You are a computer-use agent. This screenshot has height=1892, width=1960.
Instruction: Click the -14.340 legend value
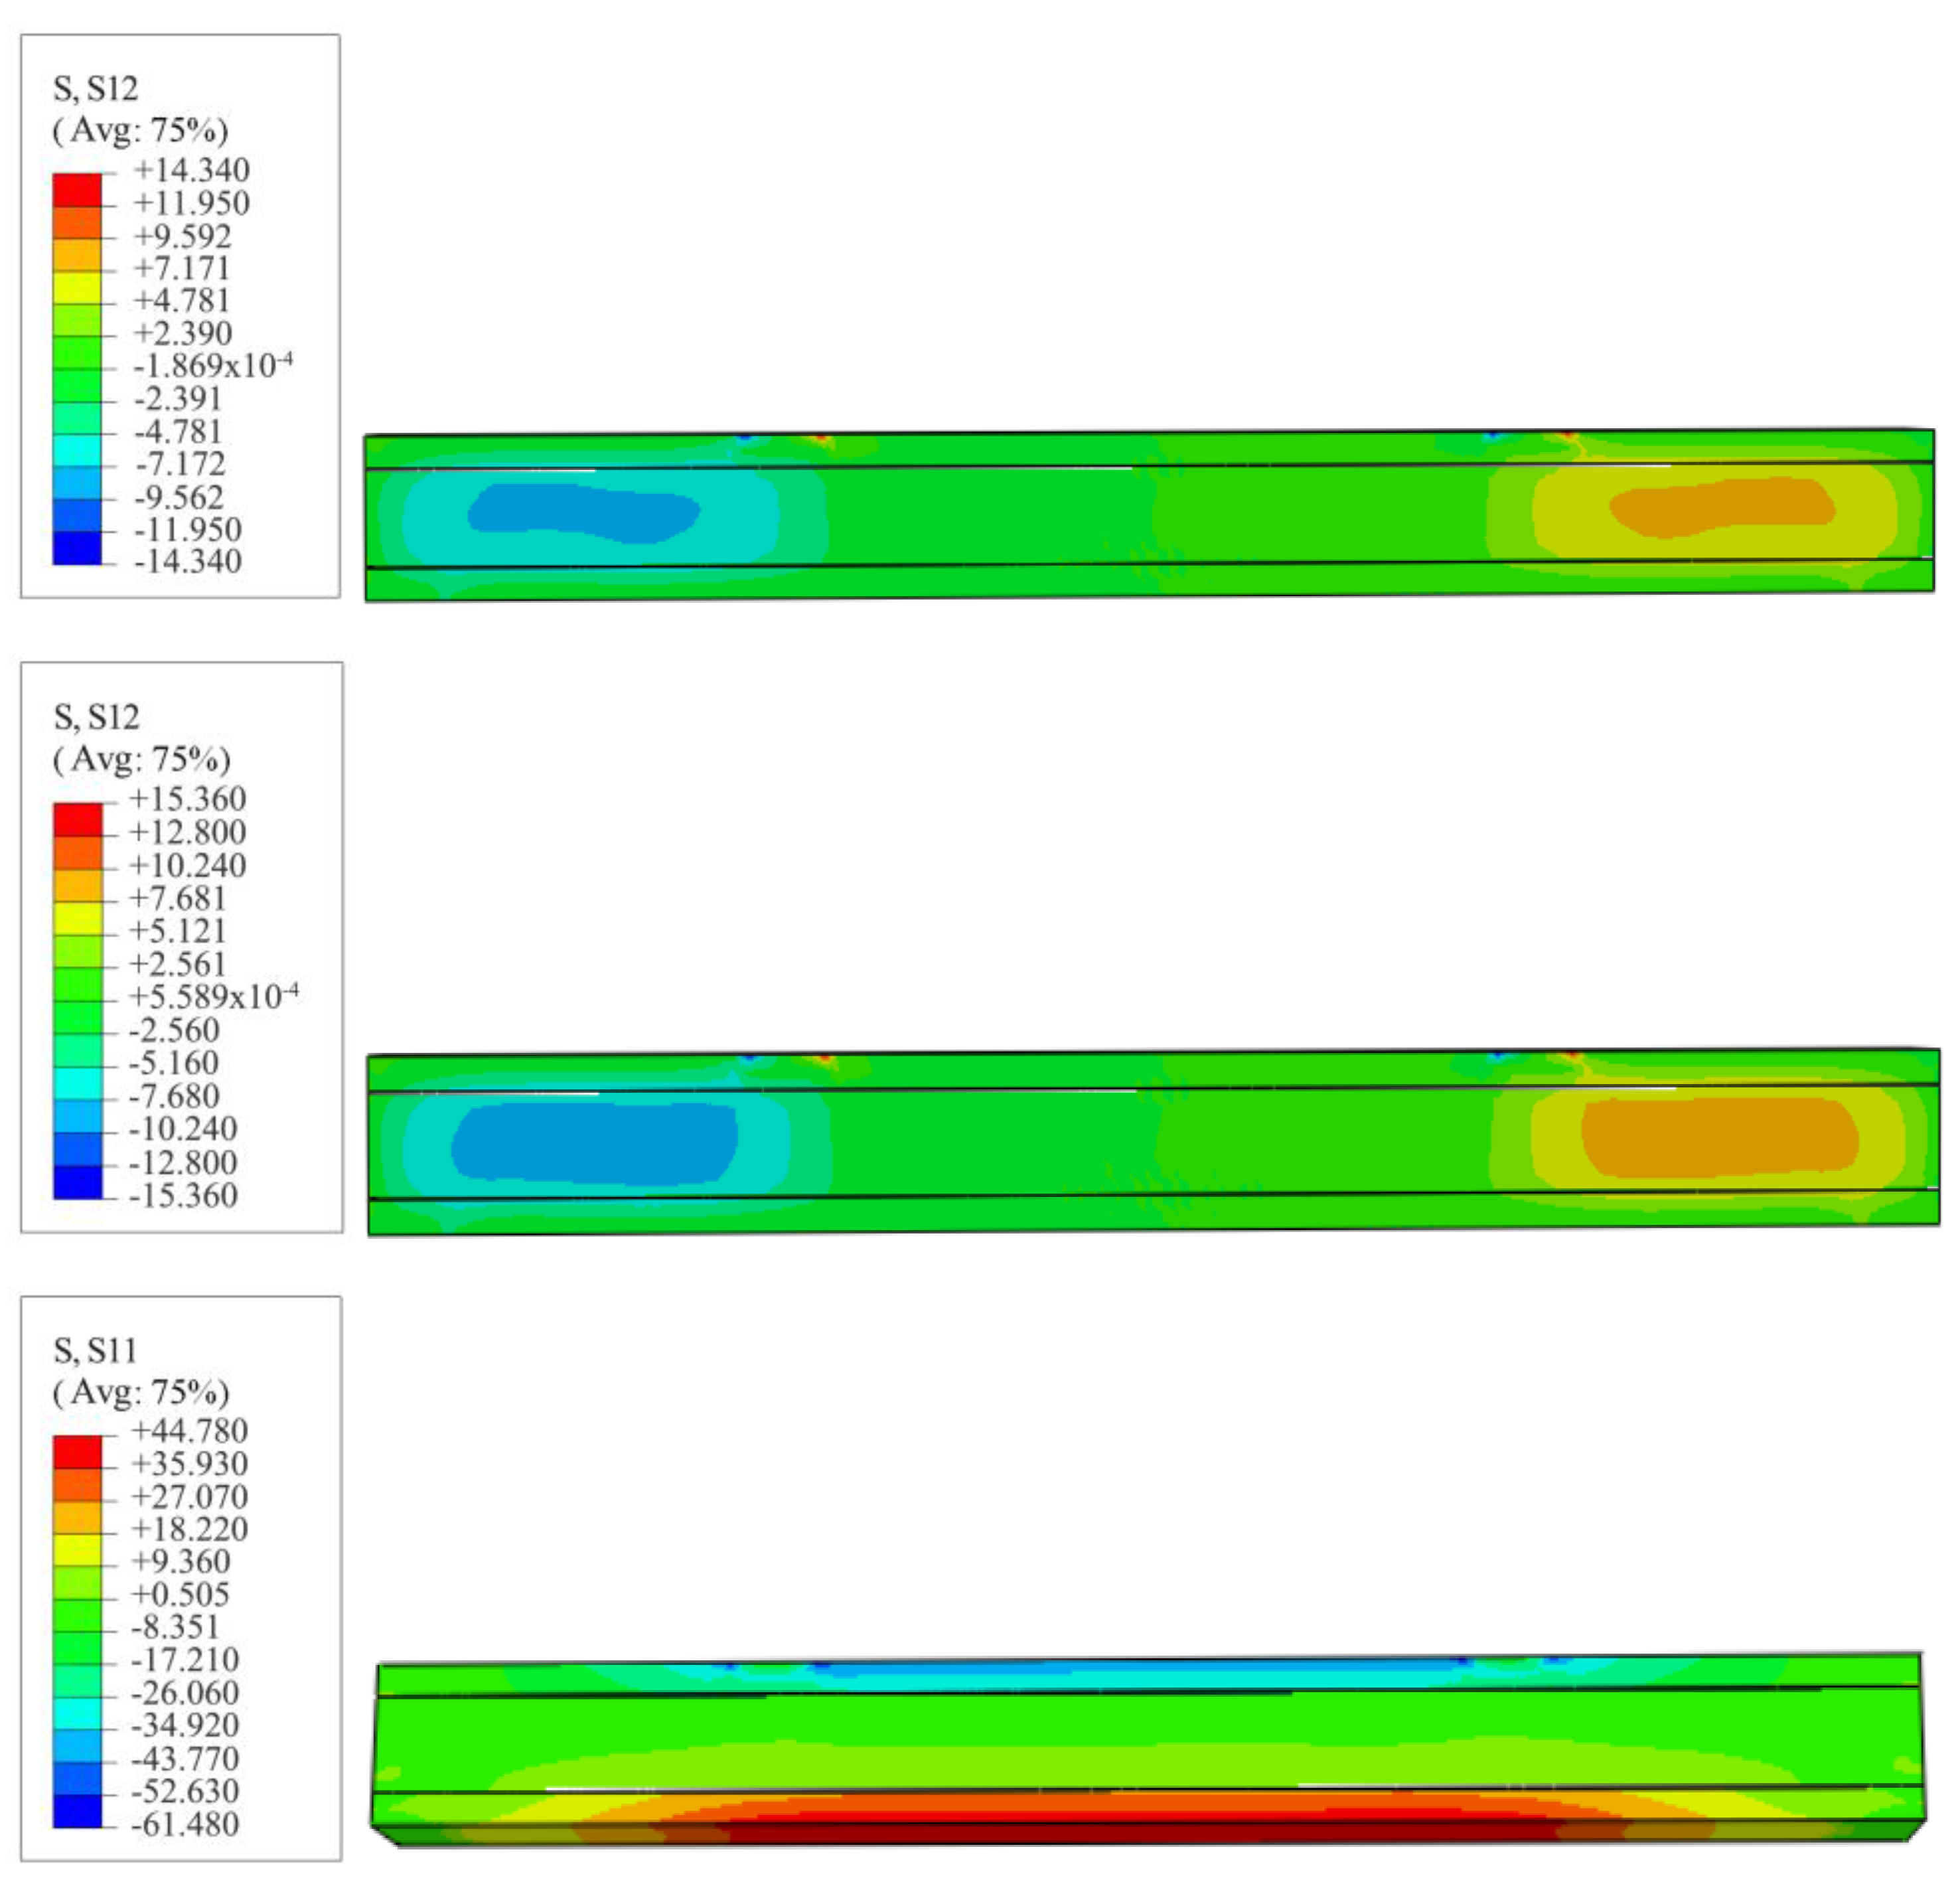coord(187,561)
